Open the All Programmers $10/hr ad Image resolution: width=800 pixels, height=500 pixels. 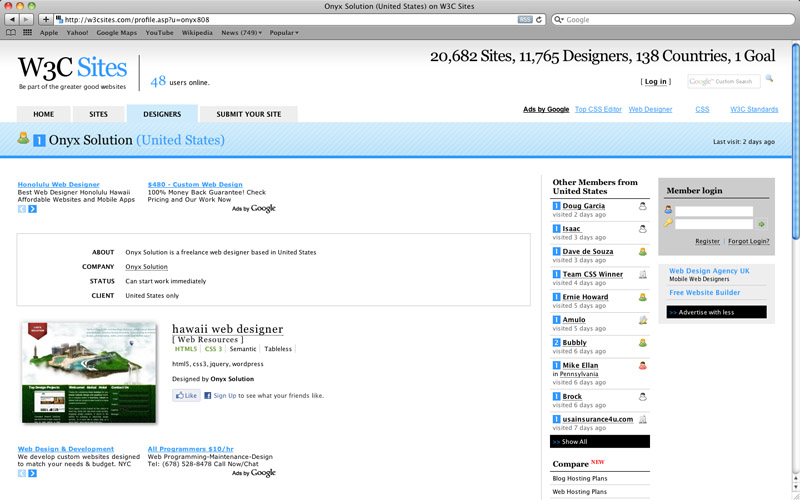[190, 449]
